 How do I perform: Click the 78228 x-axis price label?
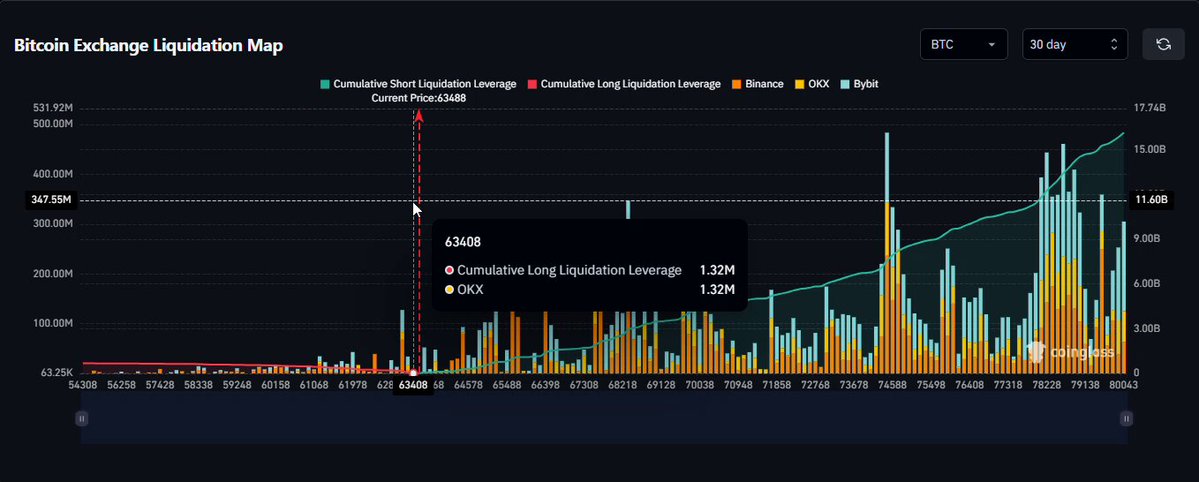click(1045, 385)
